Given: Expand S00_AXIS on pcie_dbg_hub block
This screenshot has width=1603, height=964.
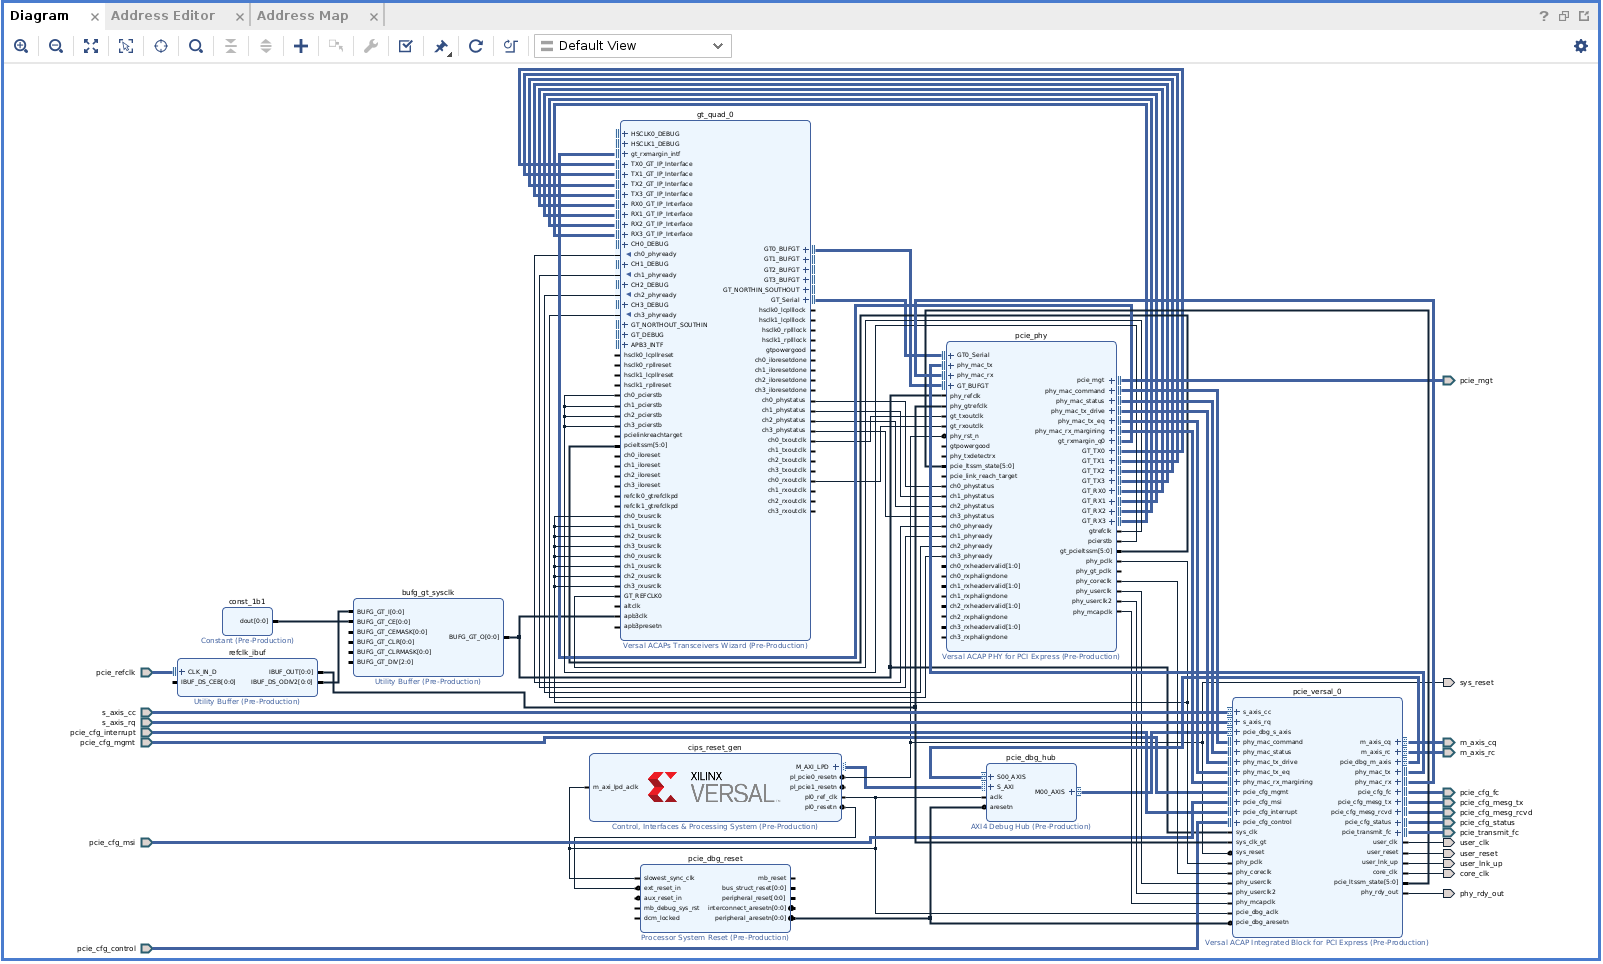Looking at the screenshot, I should click(x=991, y=777).
